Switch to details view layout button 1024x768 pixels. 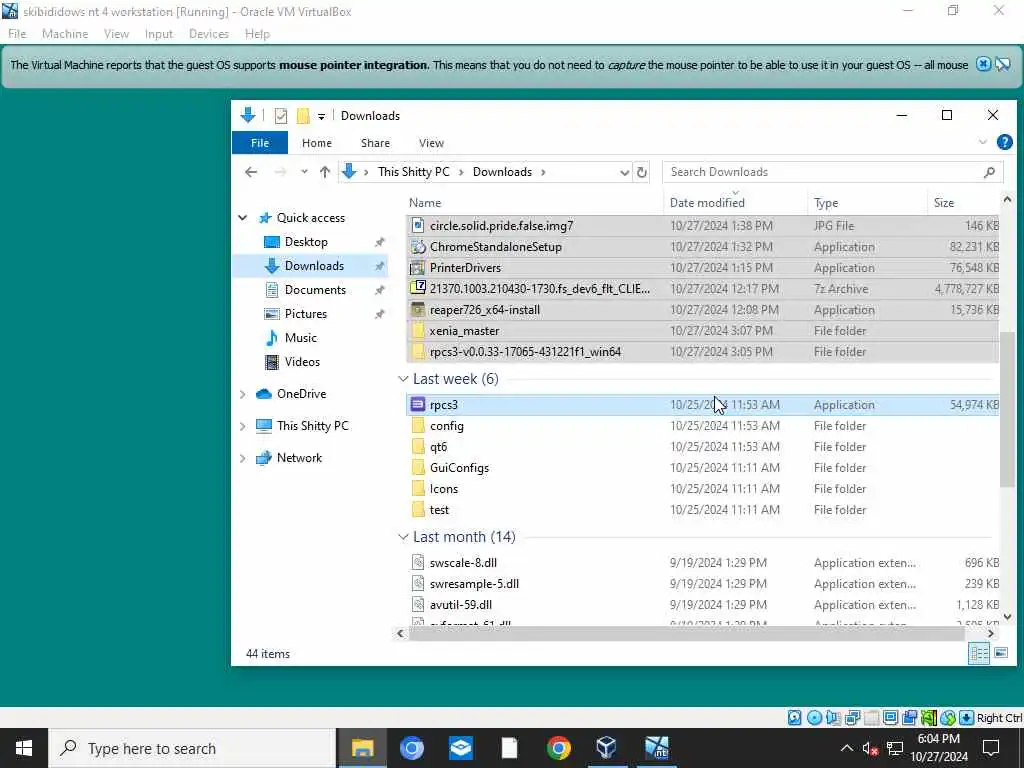point(979,653)
